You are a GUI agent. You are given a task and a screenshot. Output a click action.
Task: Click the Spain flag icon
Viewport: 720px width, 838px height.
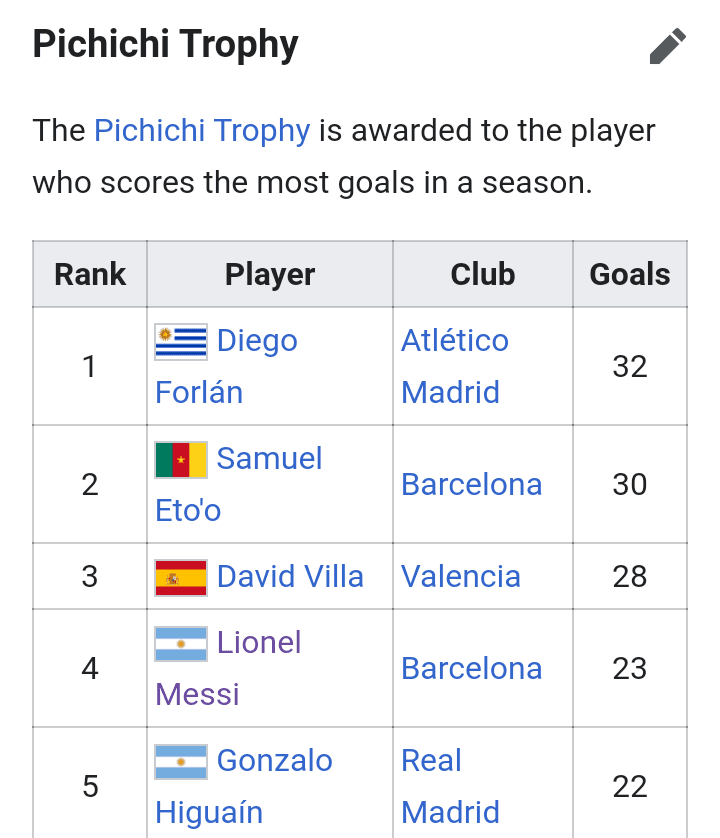click(x=181, y=578)
